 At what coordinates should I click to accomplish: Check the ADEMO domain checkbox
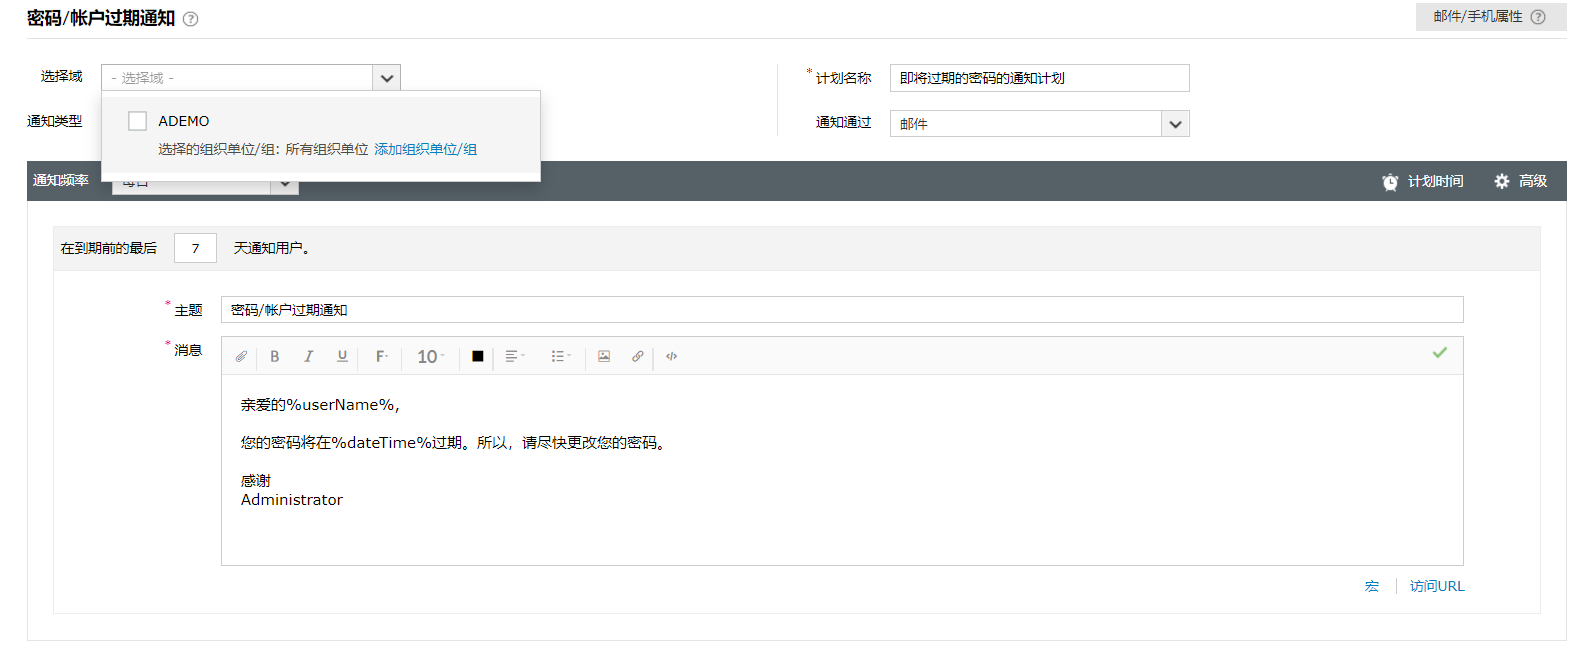point(138,121)
